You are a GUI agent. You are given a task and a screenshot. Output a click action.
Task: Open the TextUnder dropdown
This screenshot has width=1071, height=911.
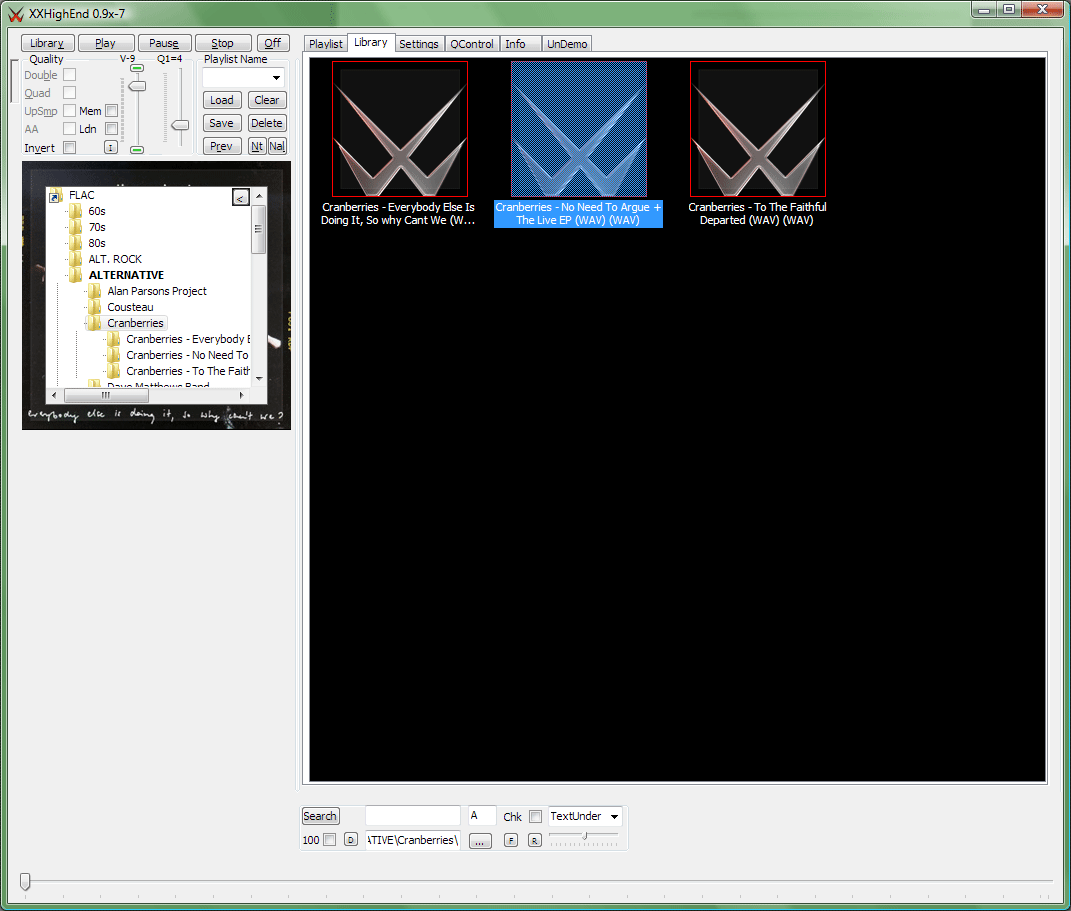pyautogui.click(x=614, y=816)
